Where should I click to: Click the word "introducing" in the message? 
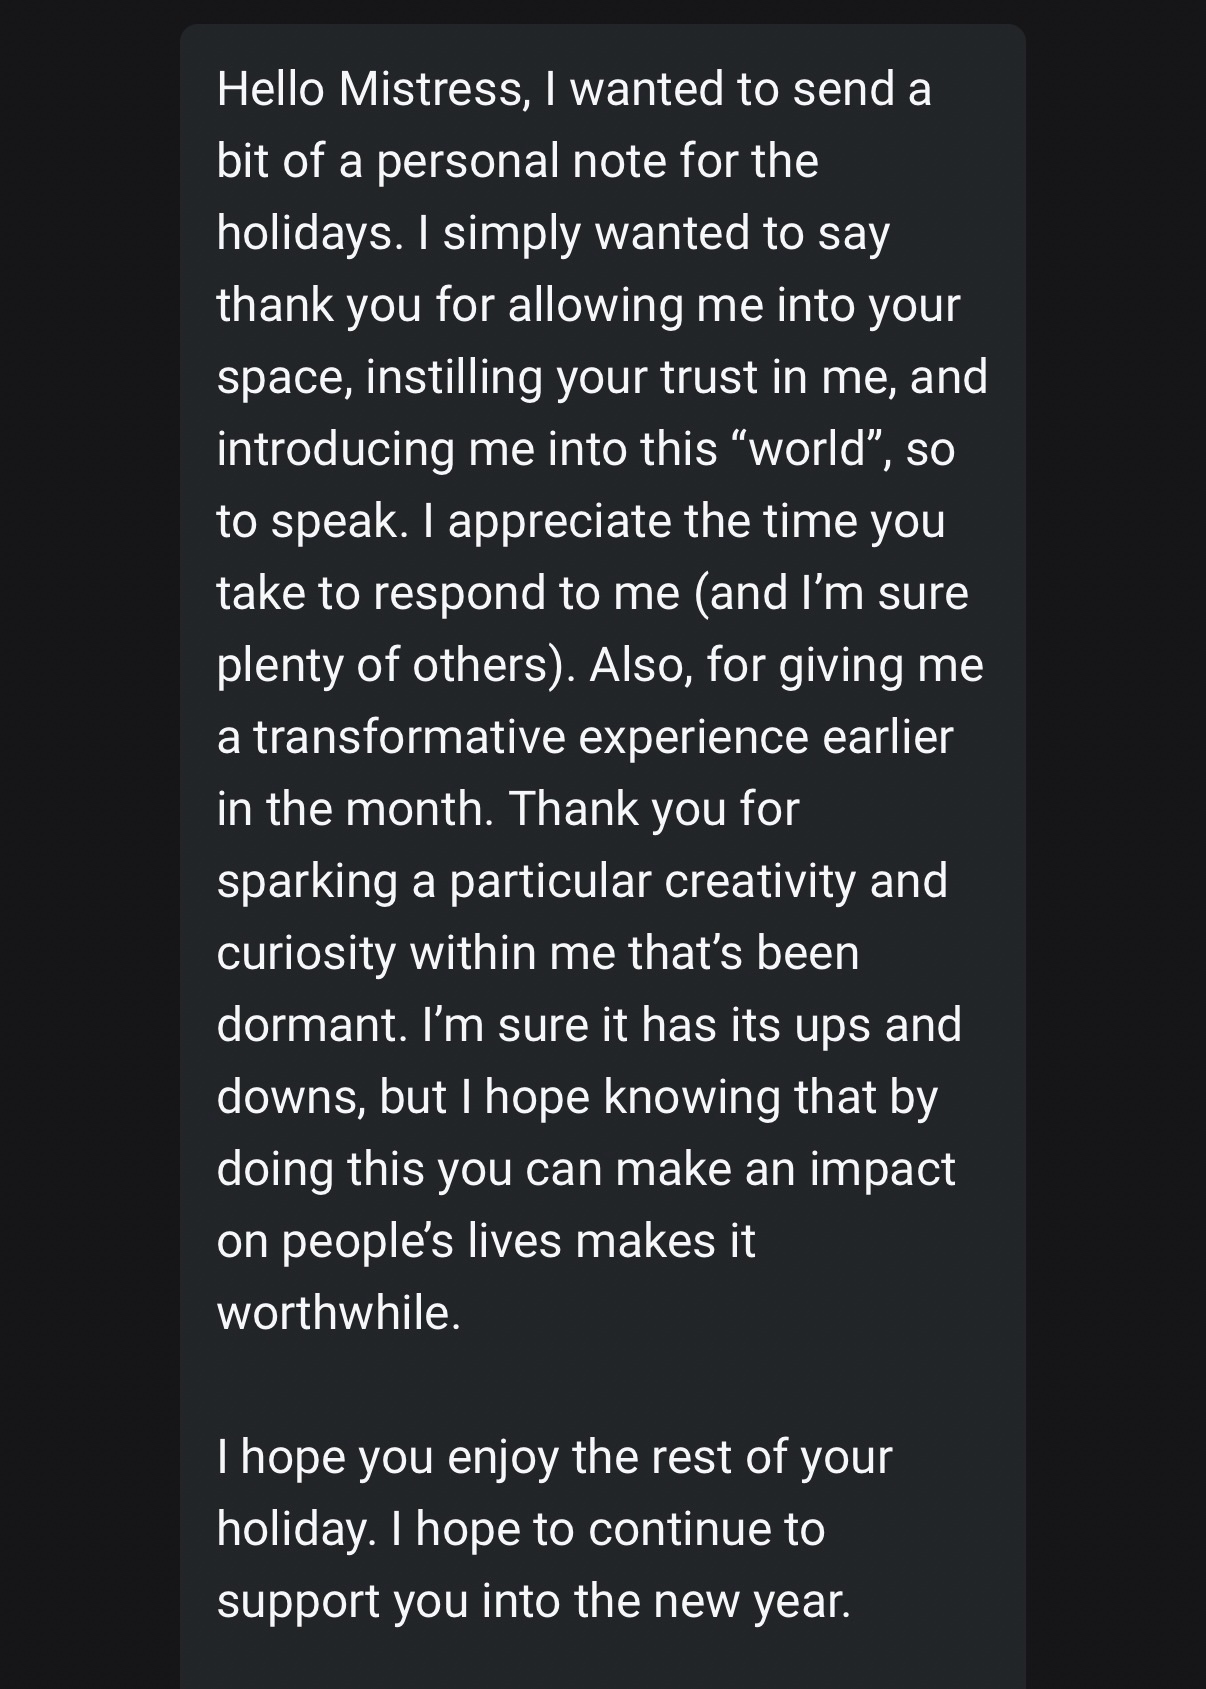[x=335, y=449]
